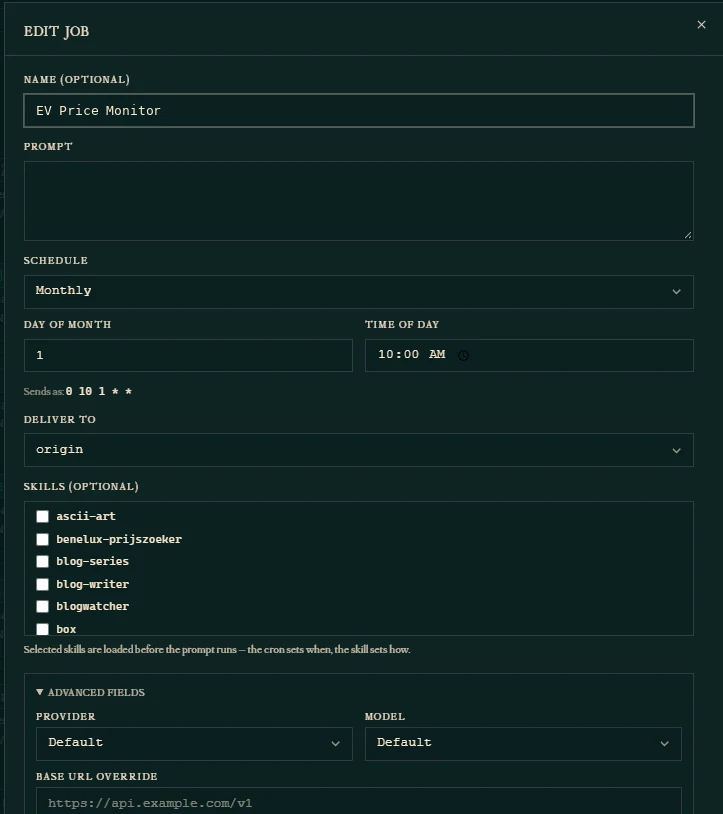This screenshot has width=723, height=814.
Task: Click the Base URL Override input field
Action: (359, 801)
